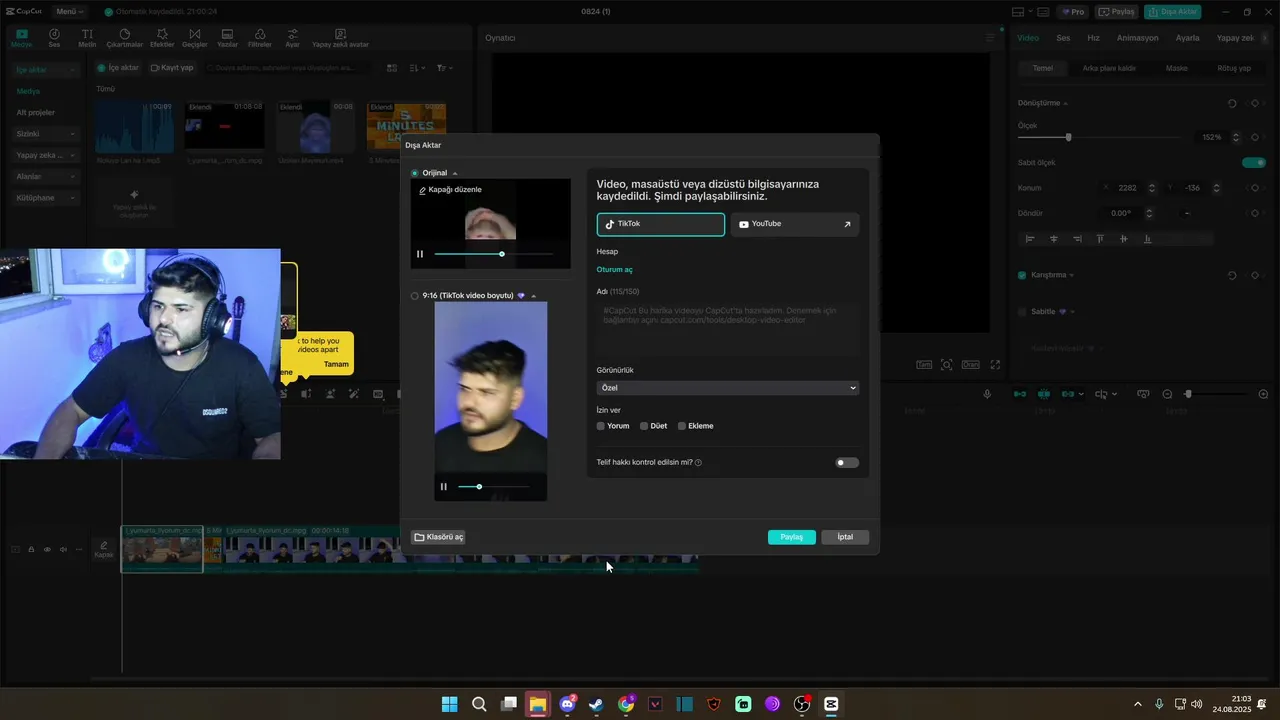This screenshot has width=1280, height=720.
Task: Enable the Sabitle checkbox
Action: point(1022,312)
